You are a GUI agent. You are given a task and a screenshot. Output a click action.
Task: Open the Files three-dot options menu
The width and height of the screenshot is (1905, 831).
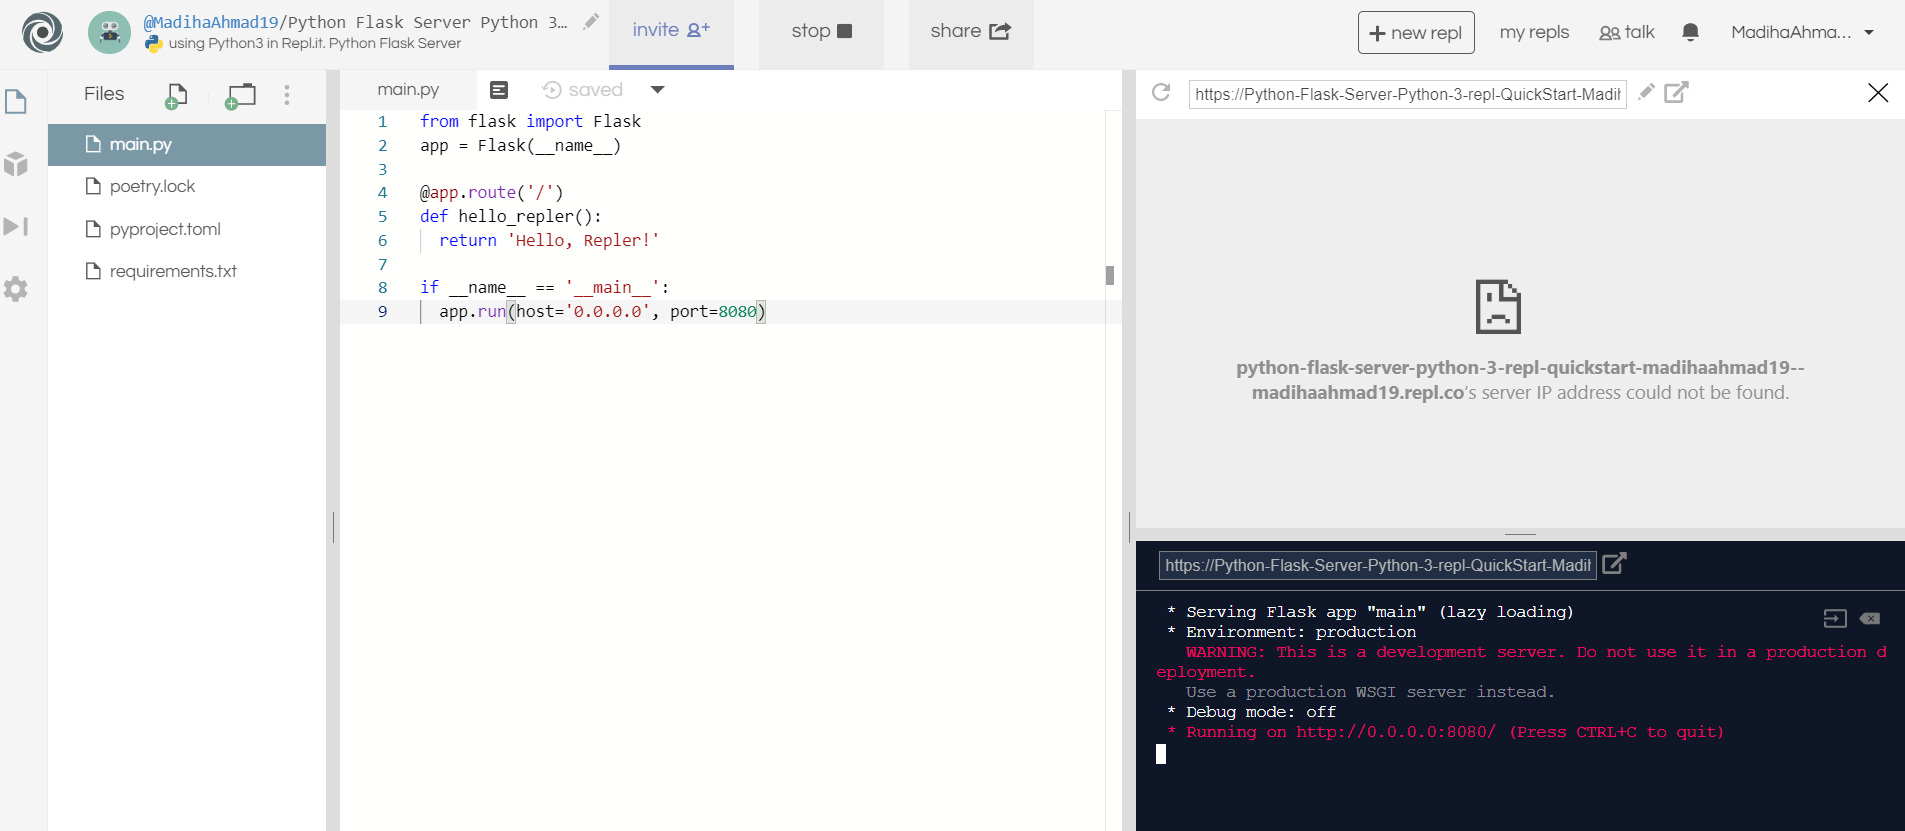tap(287, 95)
